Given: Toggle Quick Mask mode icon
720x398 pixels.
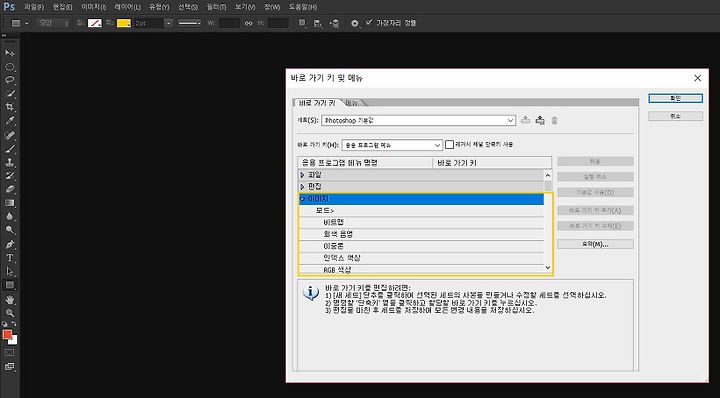Looking at the screenshot, I should (10, 353).
